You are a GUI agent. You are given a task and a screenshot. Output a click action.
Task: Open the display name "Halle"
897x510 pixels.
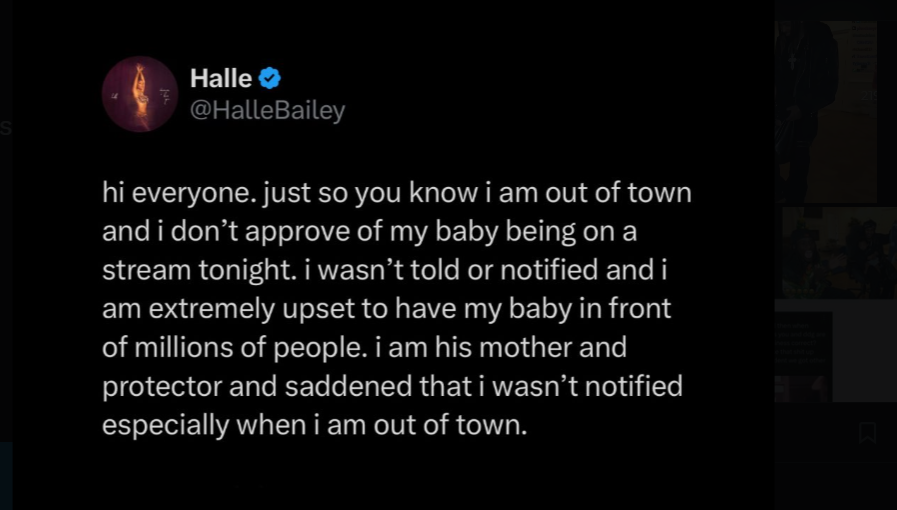point(220,79)
